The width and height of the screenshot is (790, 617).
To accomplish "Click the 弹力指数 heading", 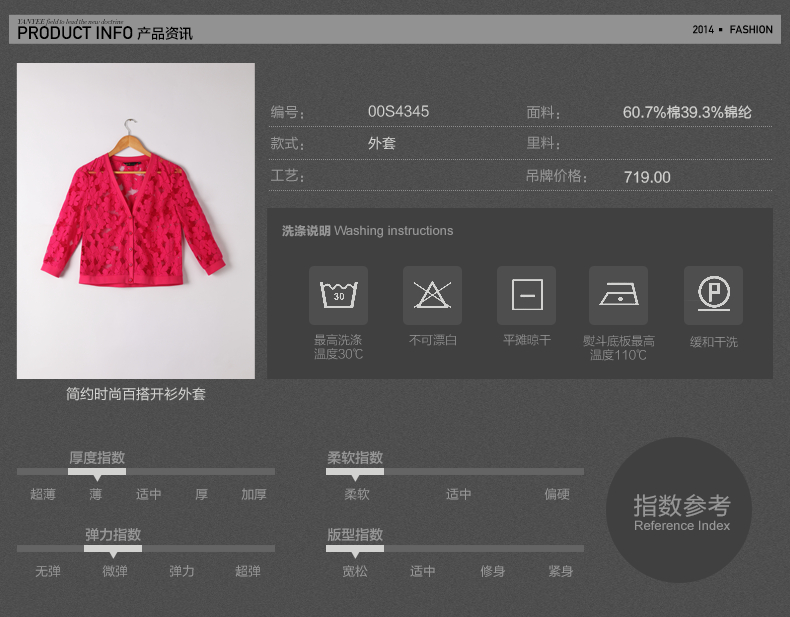I will click(x=113, y=534).
